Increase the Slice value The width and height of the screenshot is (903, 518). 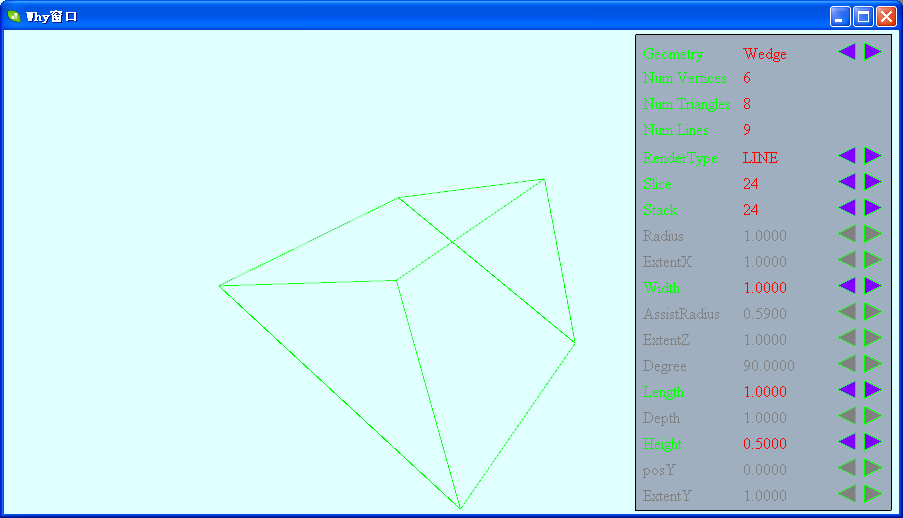(873, 182)
